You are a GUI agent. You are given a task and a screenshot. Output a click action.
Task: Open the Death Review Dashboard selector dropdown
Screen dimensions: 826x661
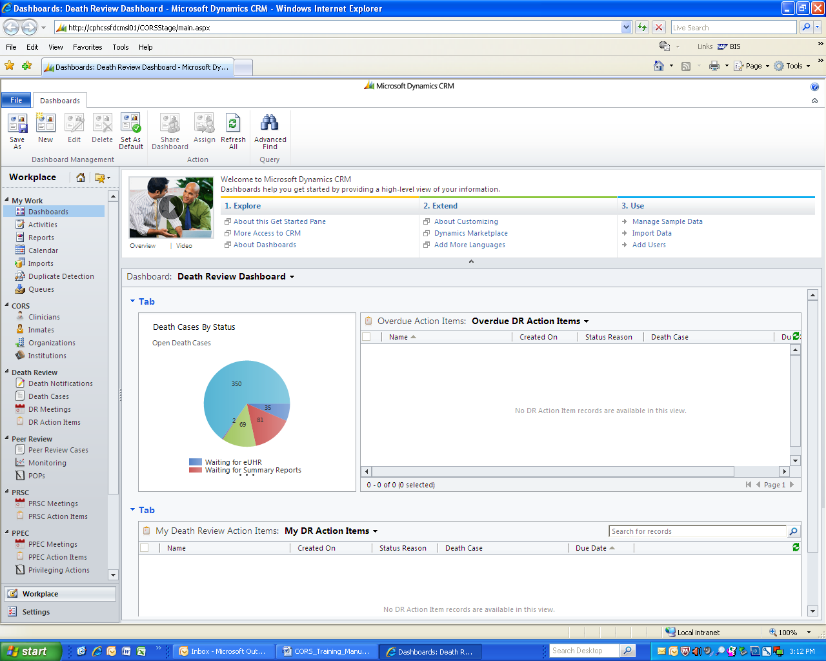point(292,277)
